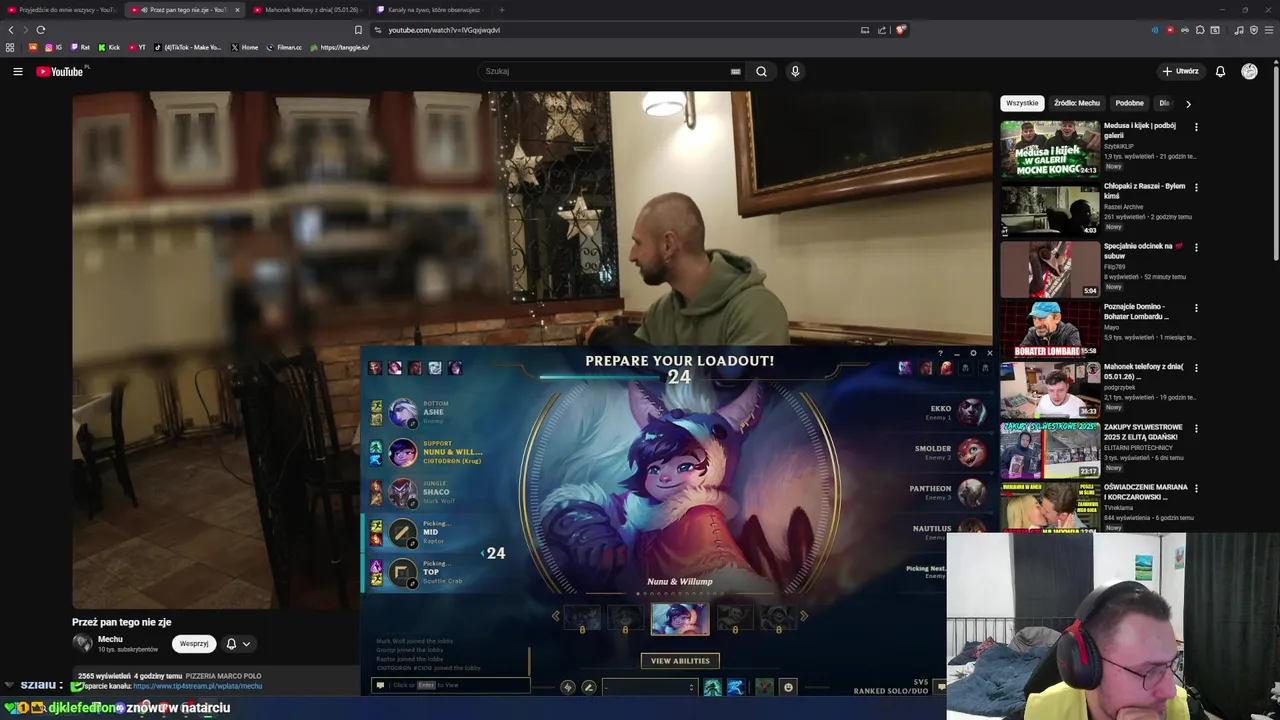Click View Abilities in champion select

click(680, 661)
